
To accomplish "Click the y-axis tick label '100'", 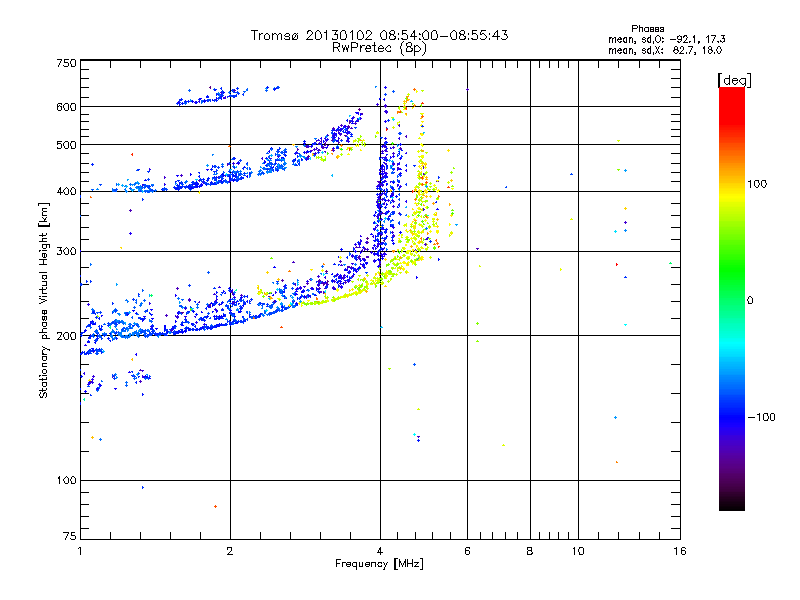I will tap(66, 480).
